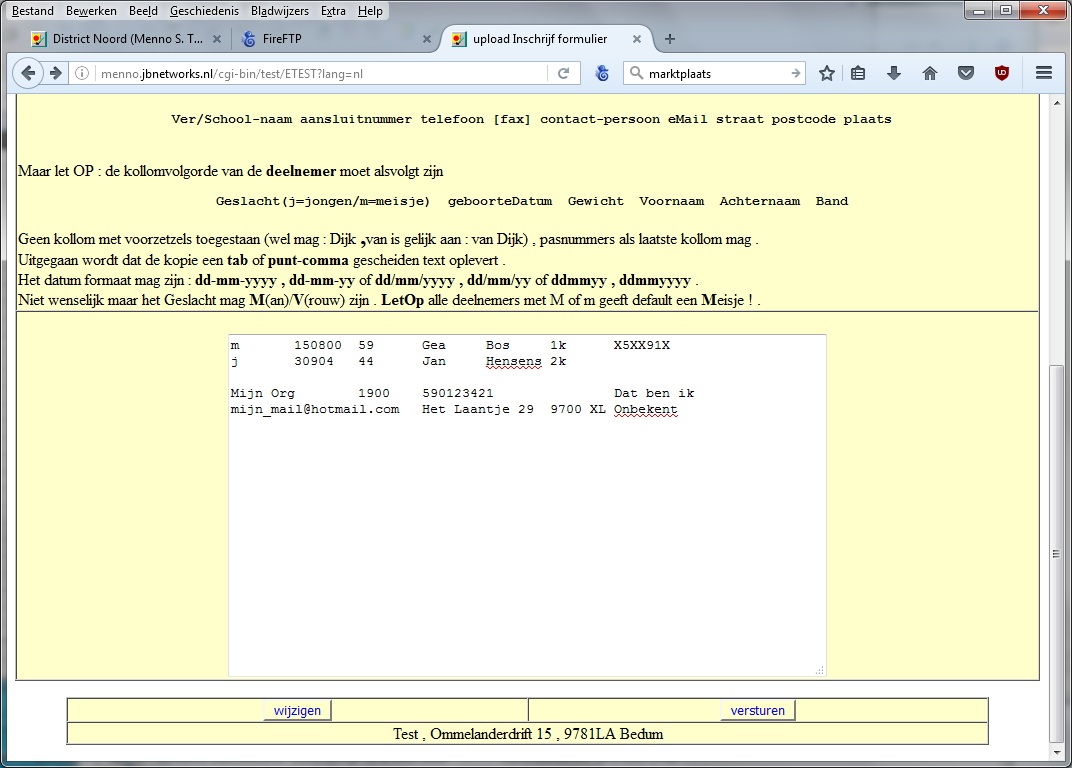Click the forward navigation arrow
The image size is (1072, 768).
click(56, 73)
